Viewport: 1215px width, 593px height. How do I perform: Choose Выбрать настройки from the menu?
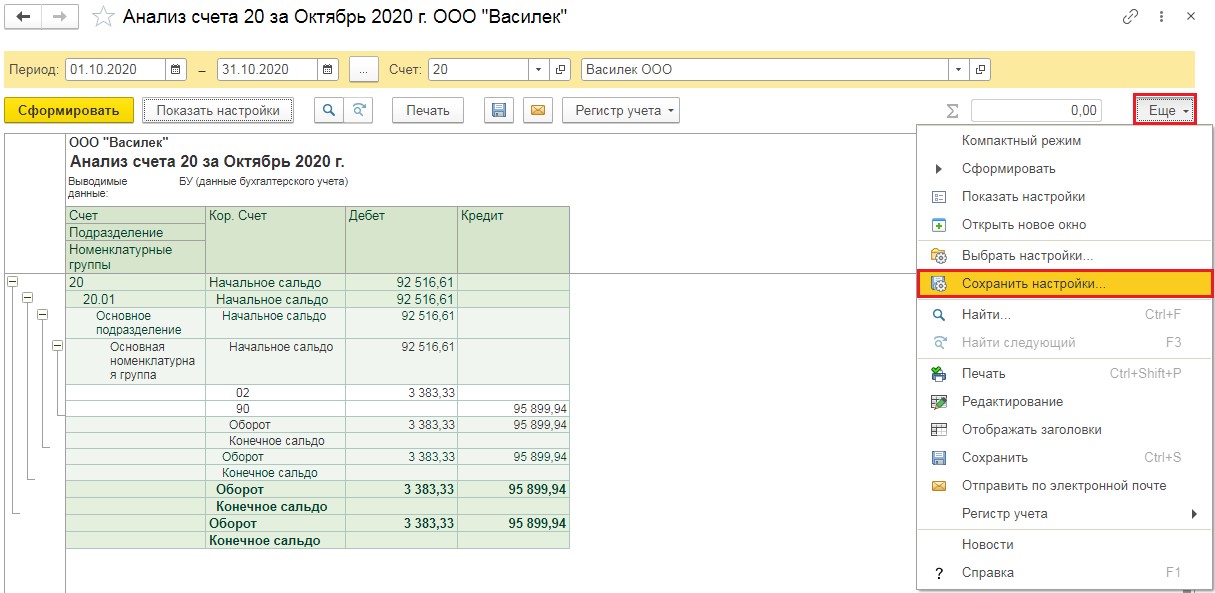click(1026, 256)
